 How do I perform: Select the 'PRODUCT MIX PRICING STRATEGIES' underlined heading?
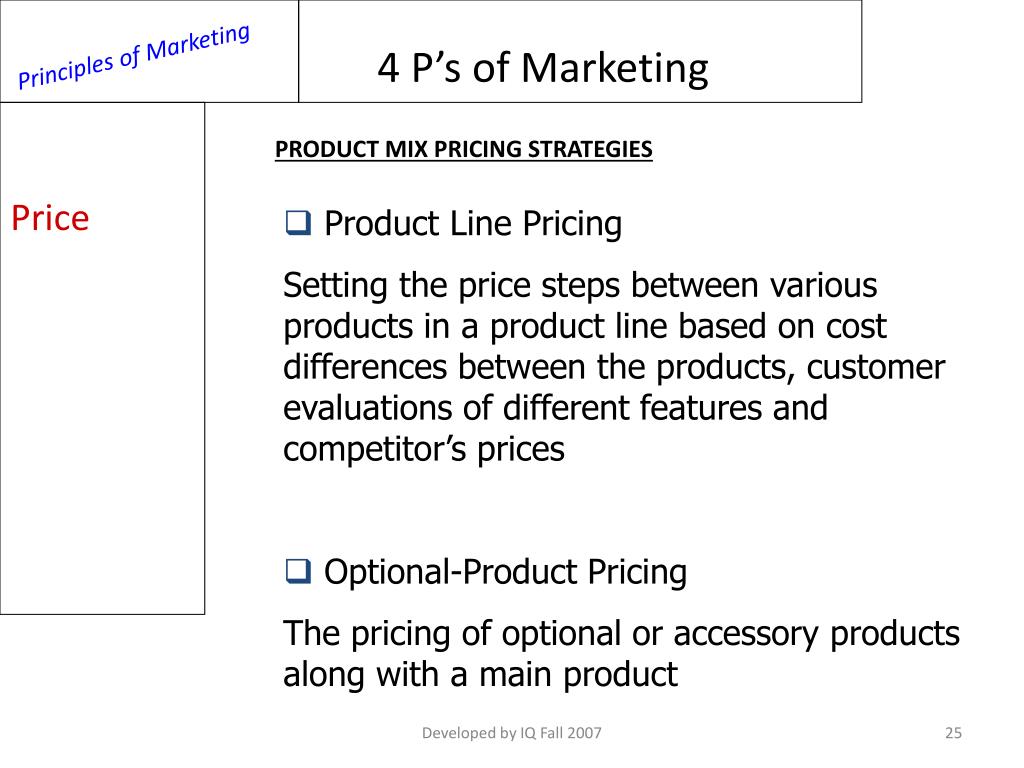(x=463, y=149)
